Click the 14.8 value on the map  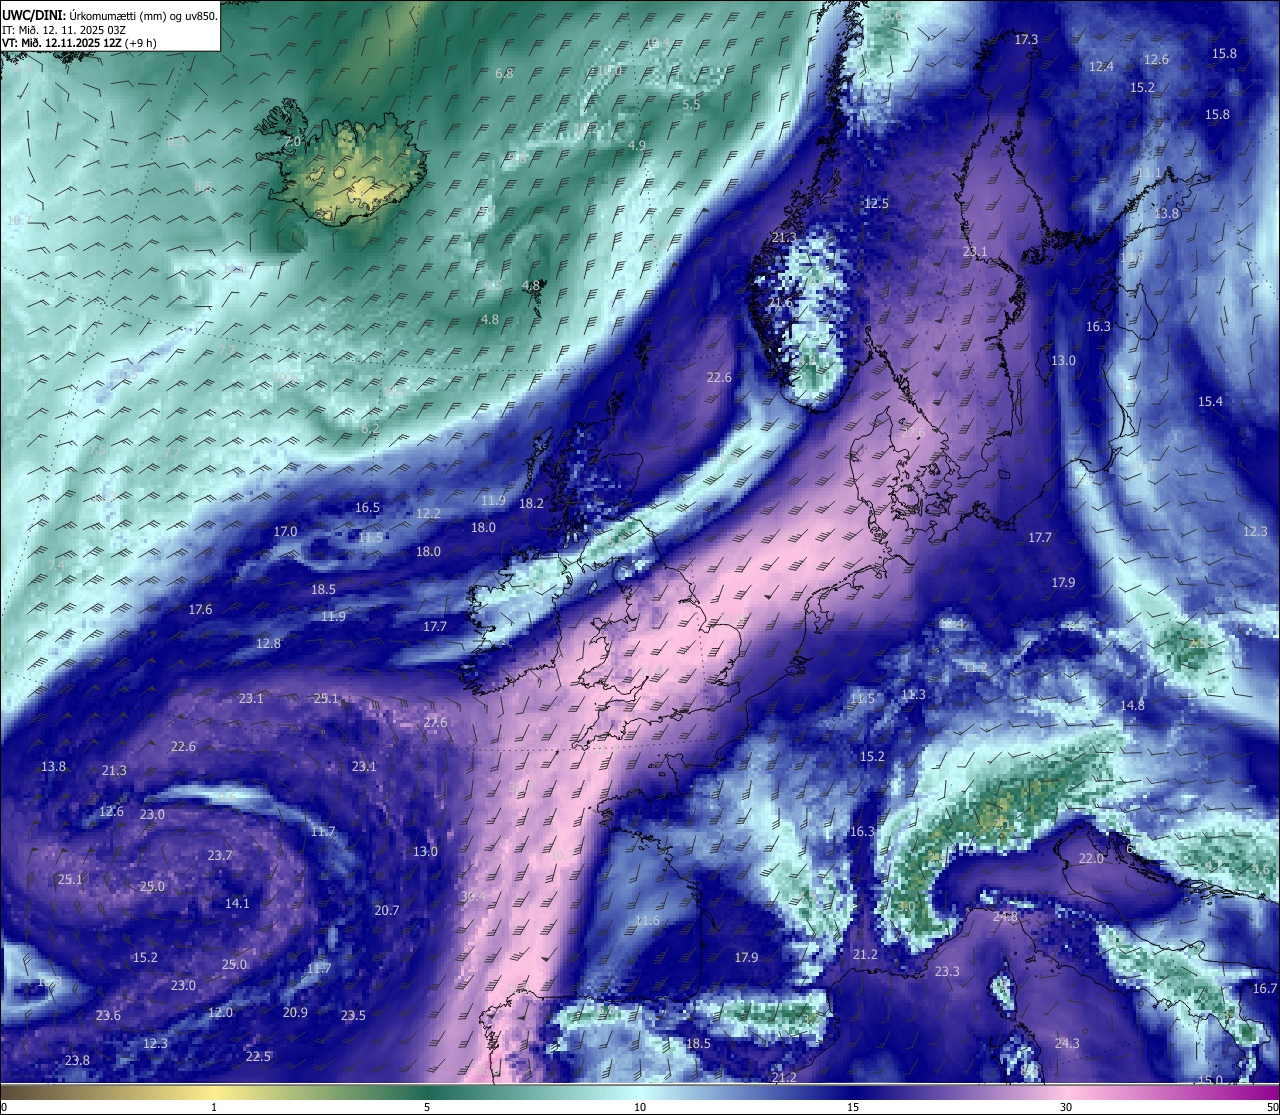click(1132, 705)
